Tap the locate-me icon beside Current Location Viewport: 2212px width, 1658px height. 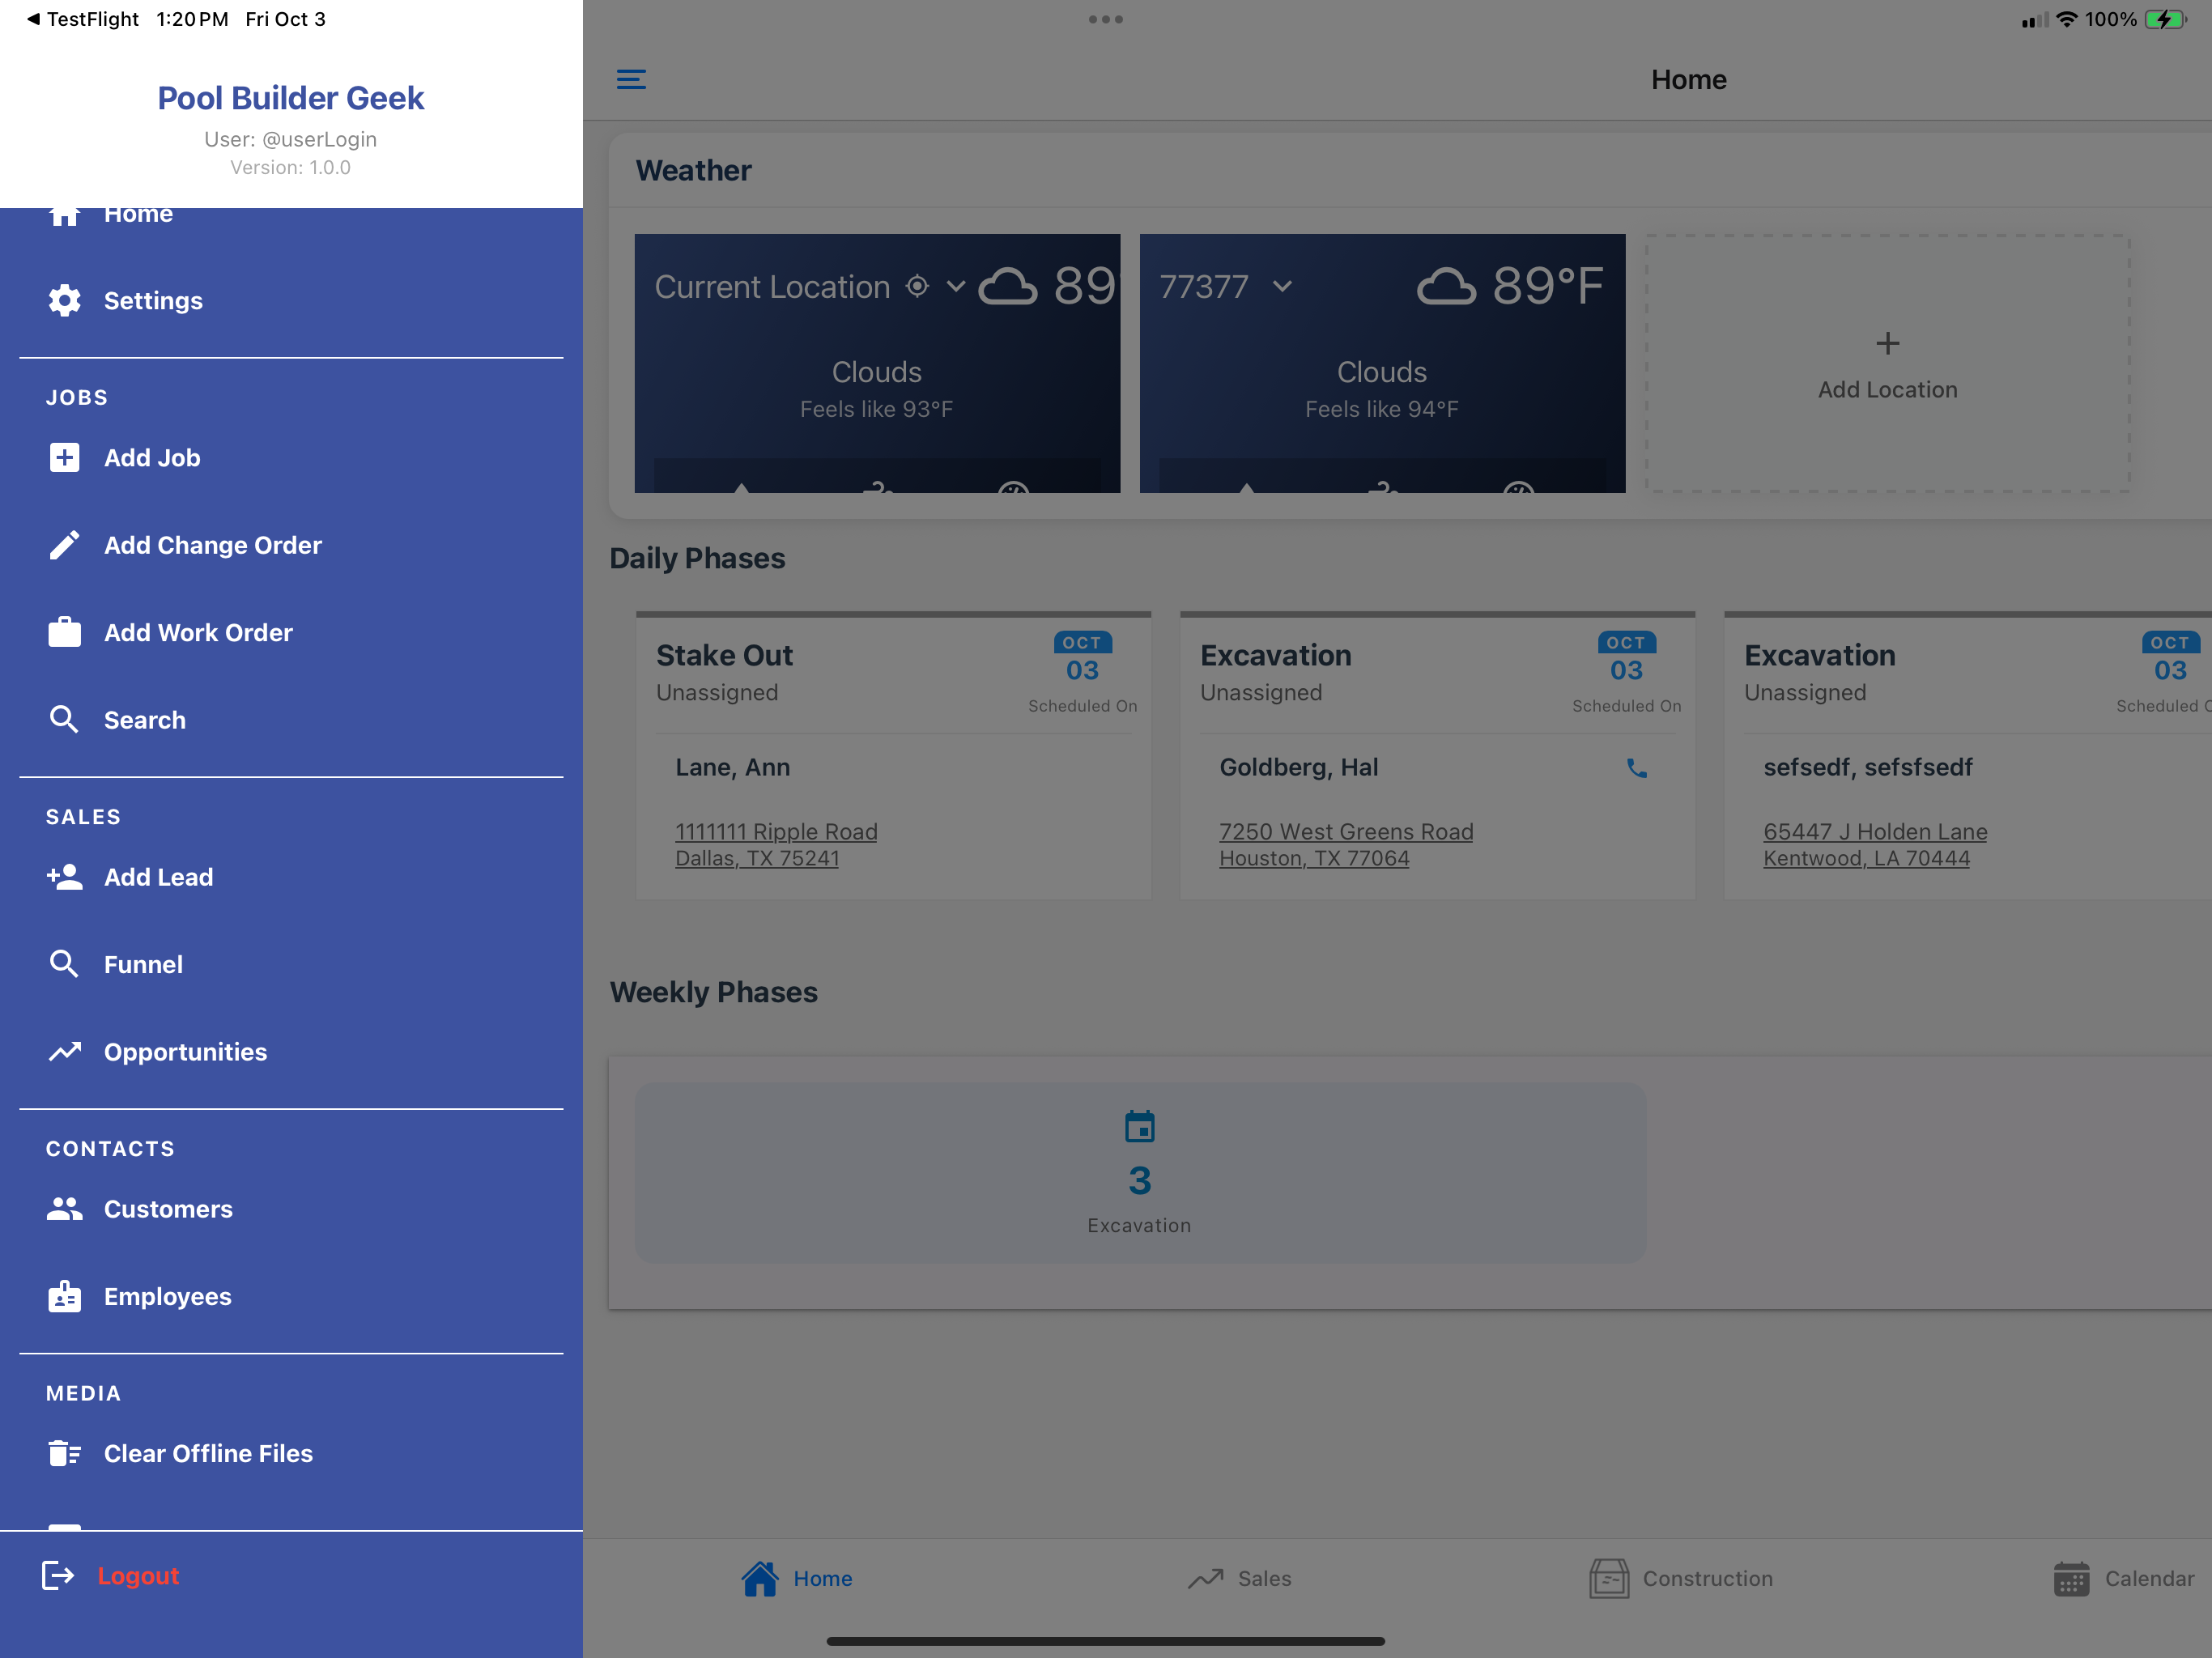pyautogui.click(x=917, y=287)
